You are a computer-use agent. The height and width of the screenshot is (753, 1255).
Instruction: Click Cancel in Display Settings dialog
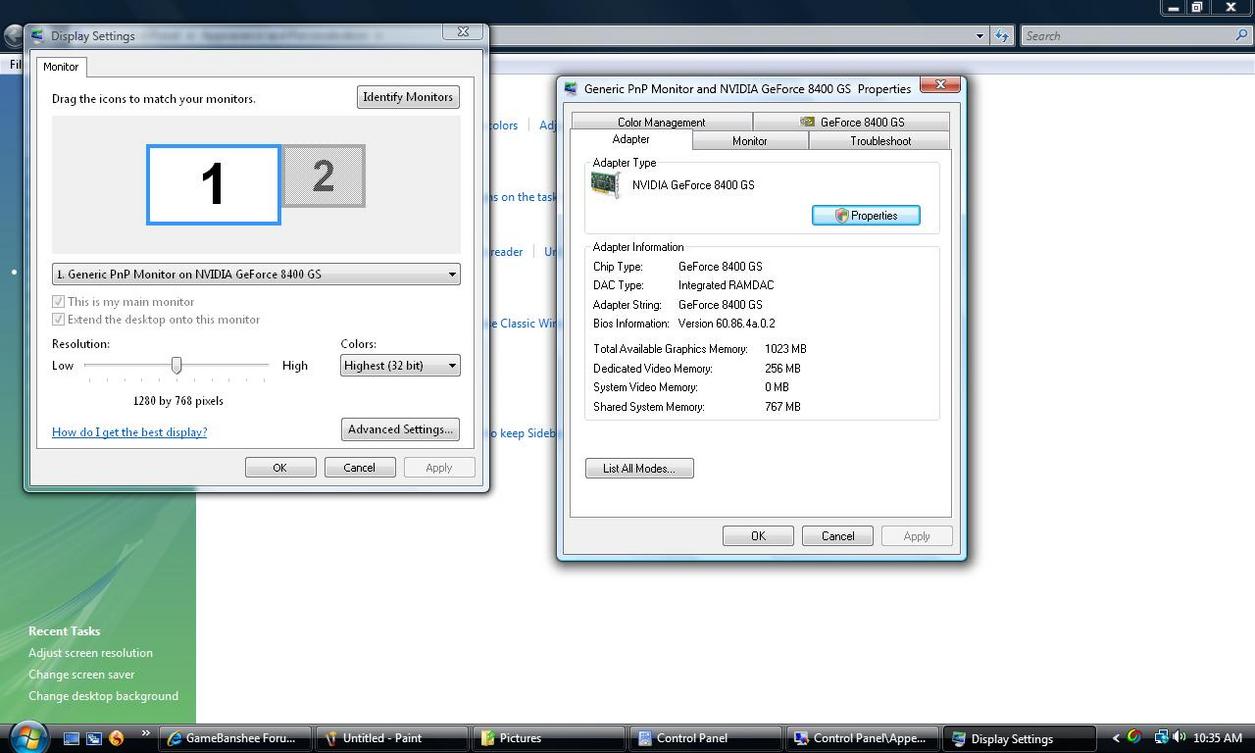pos(359,468)
